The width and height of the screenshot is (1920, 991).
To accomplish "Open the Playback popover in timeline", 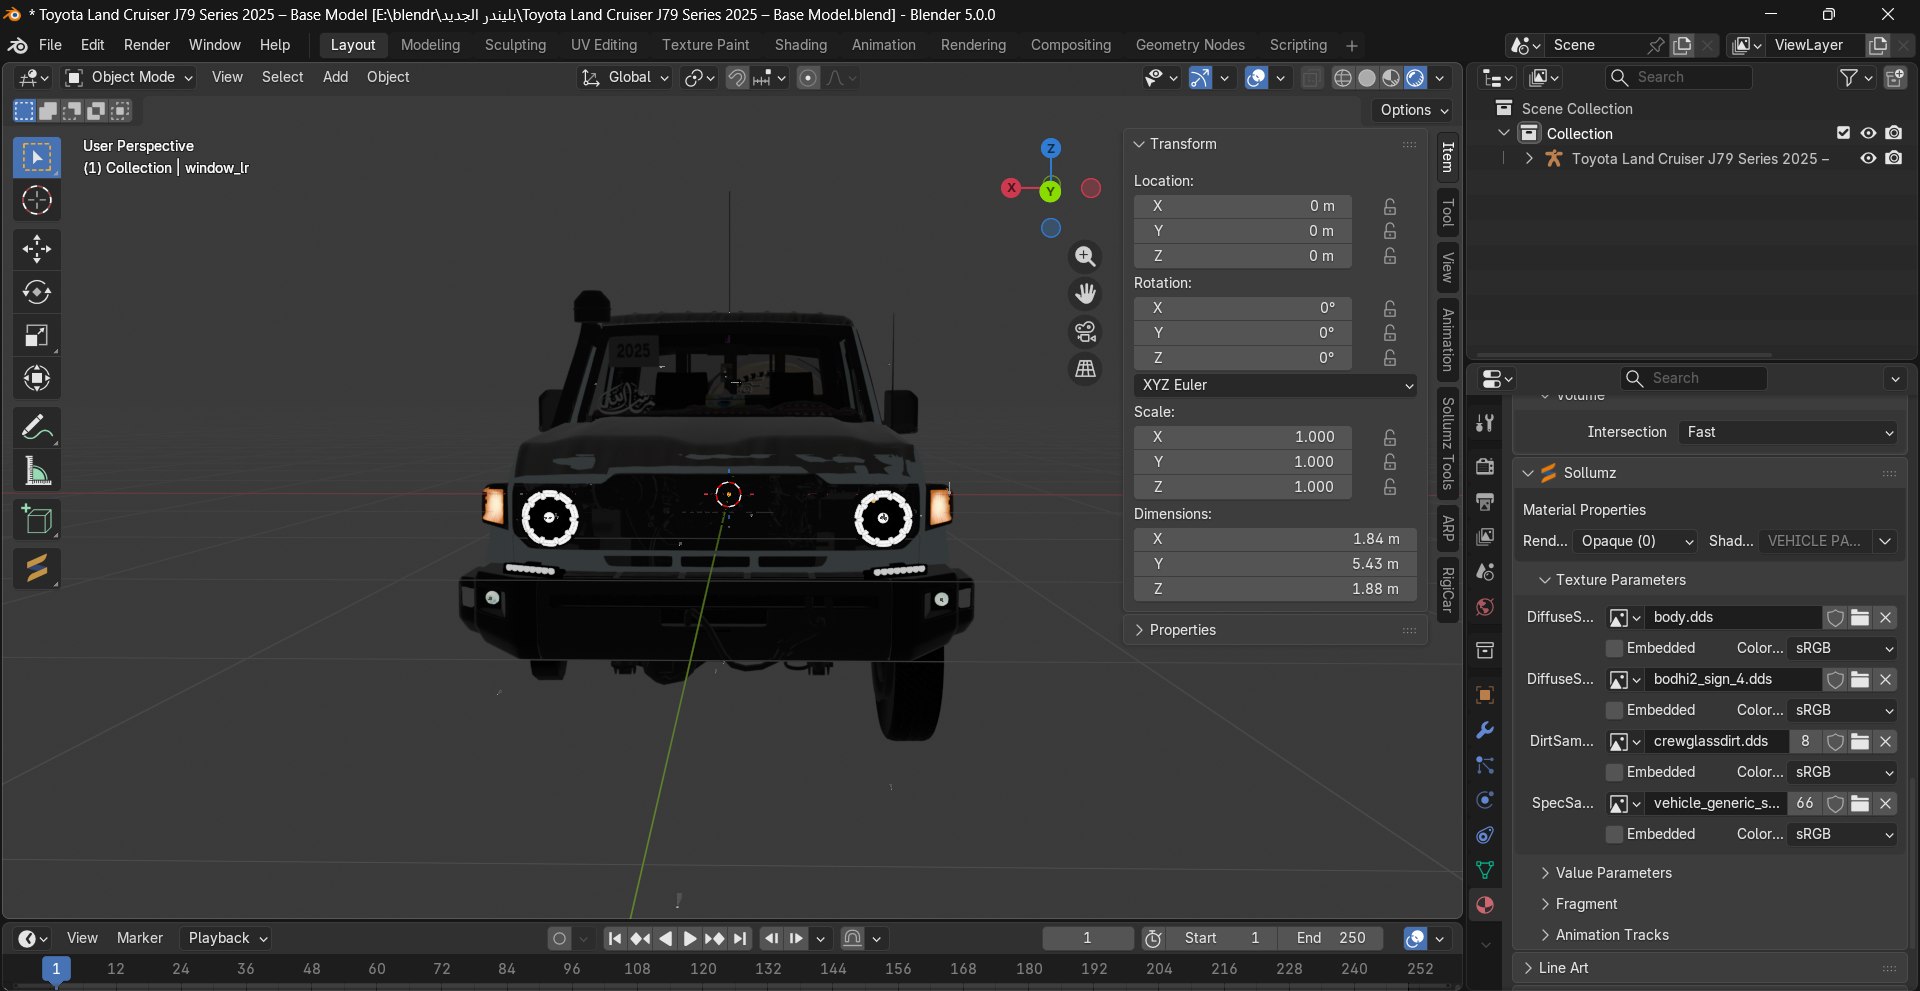I will coord(228,938).
